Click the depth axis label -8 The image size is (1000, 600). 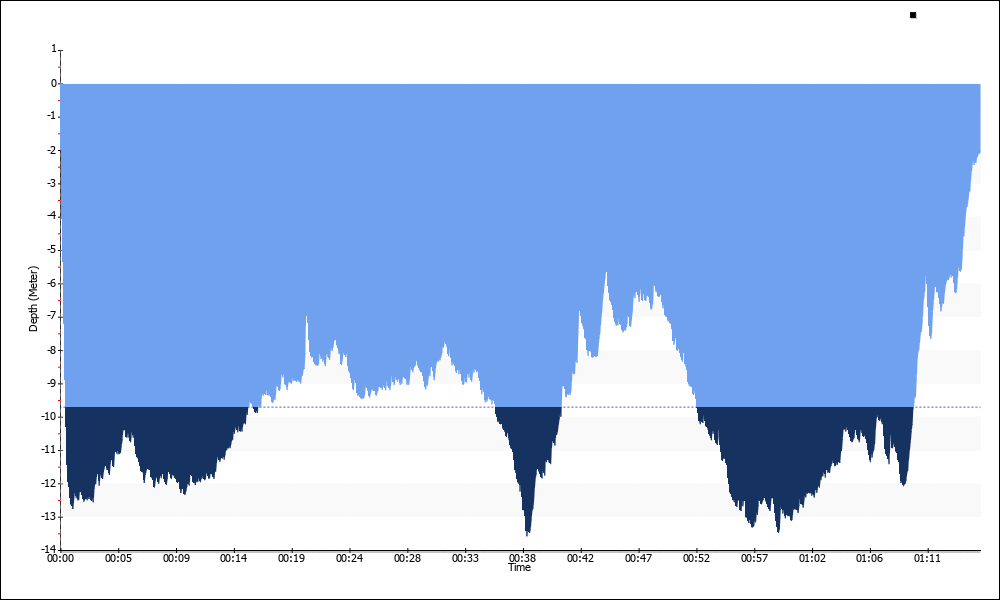tap(52, 349)
